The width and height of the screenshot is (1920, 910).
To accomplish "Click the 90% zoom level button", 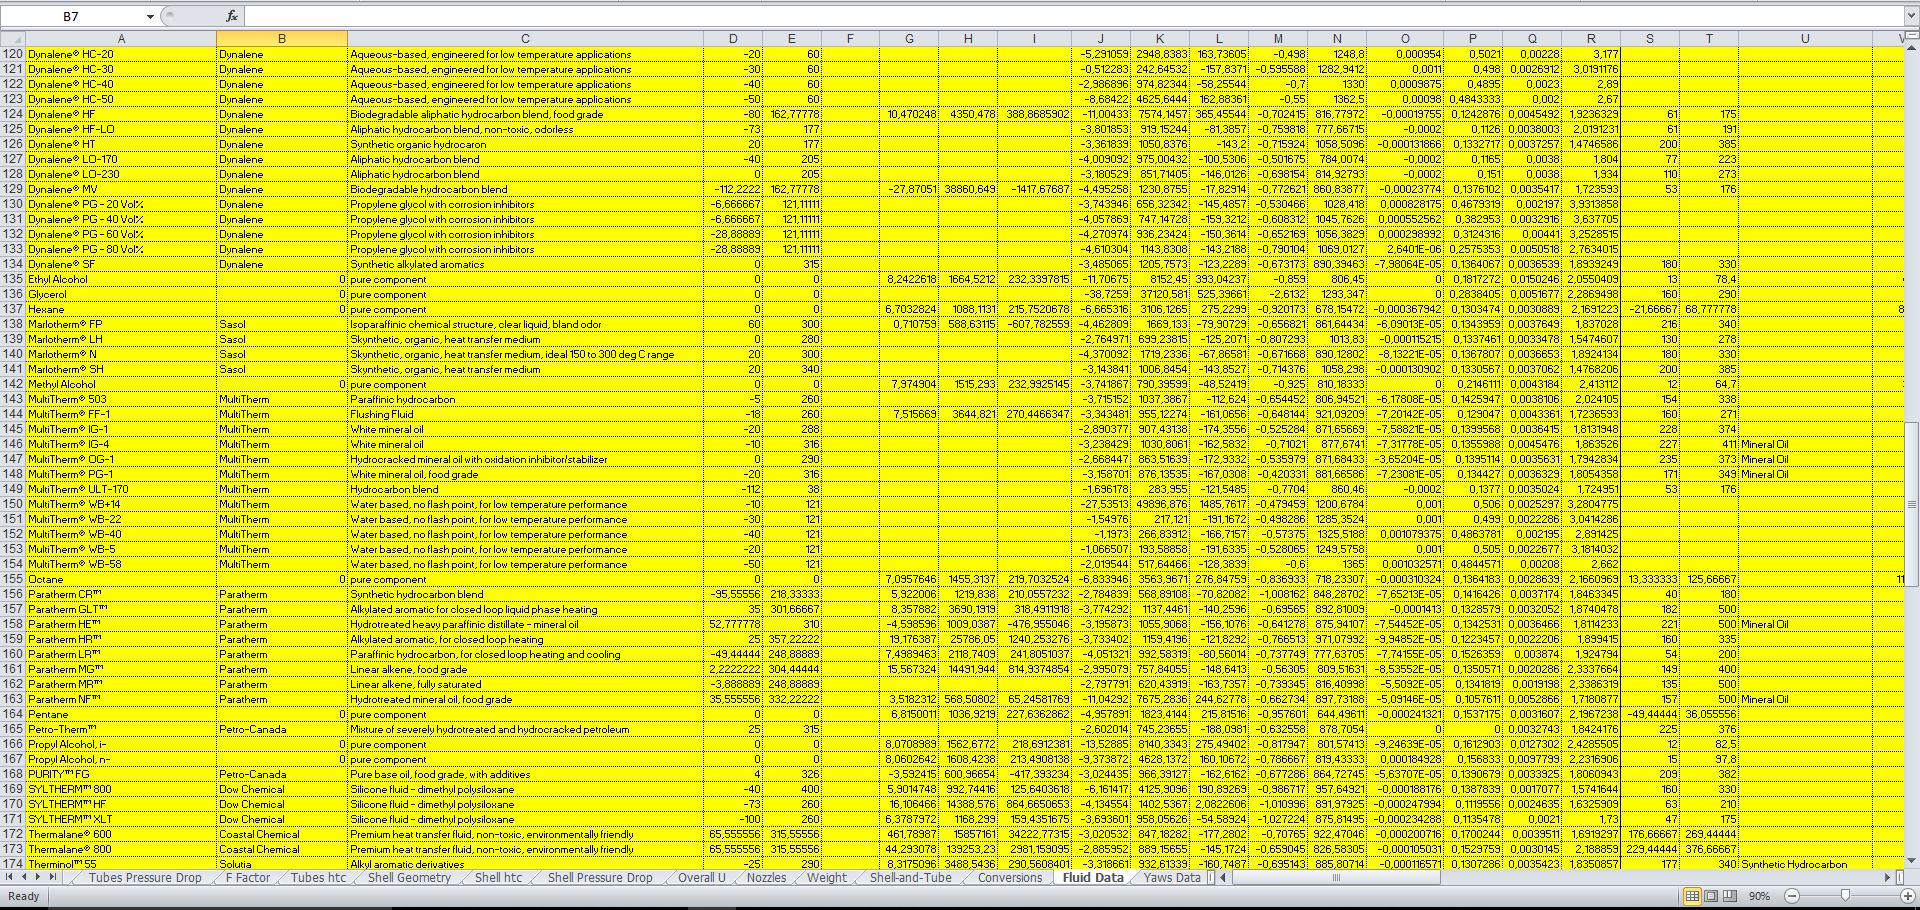I will click(1759, 896).
